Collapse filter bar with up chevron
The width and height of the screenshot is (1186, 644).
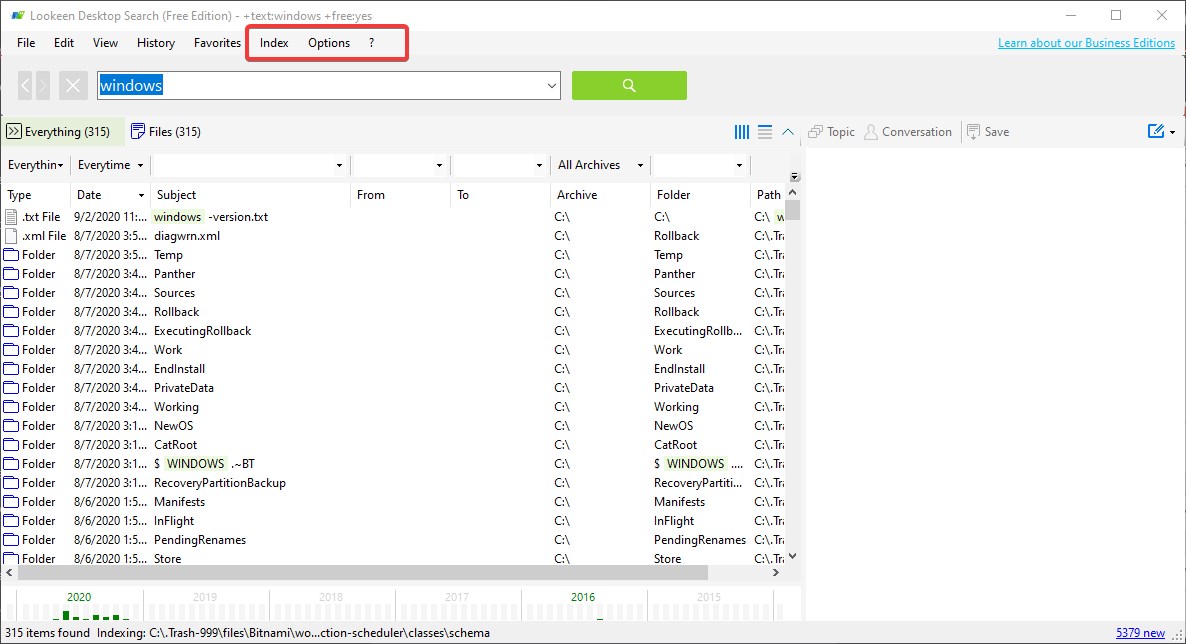tap(787, 132)
